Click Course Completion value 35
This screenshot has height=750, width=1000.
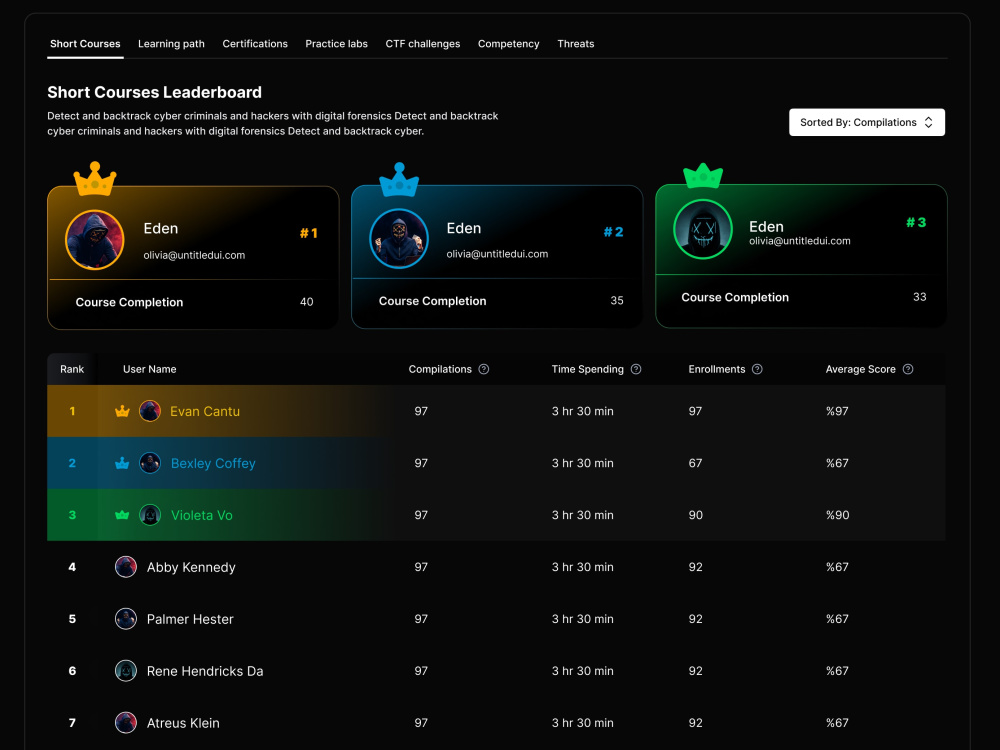[617, 301]
